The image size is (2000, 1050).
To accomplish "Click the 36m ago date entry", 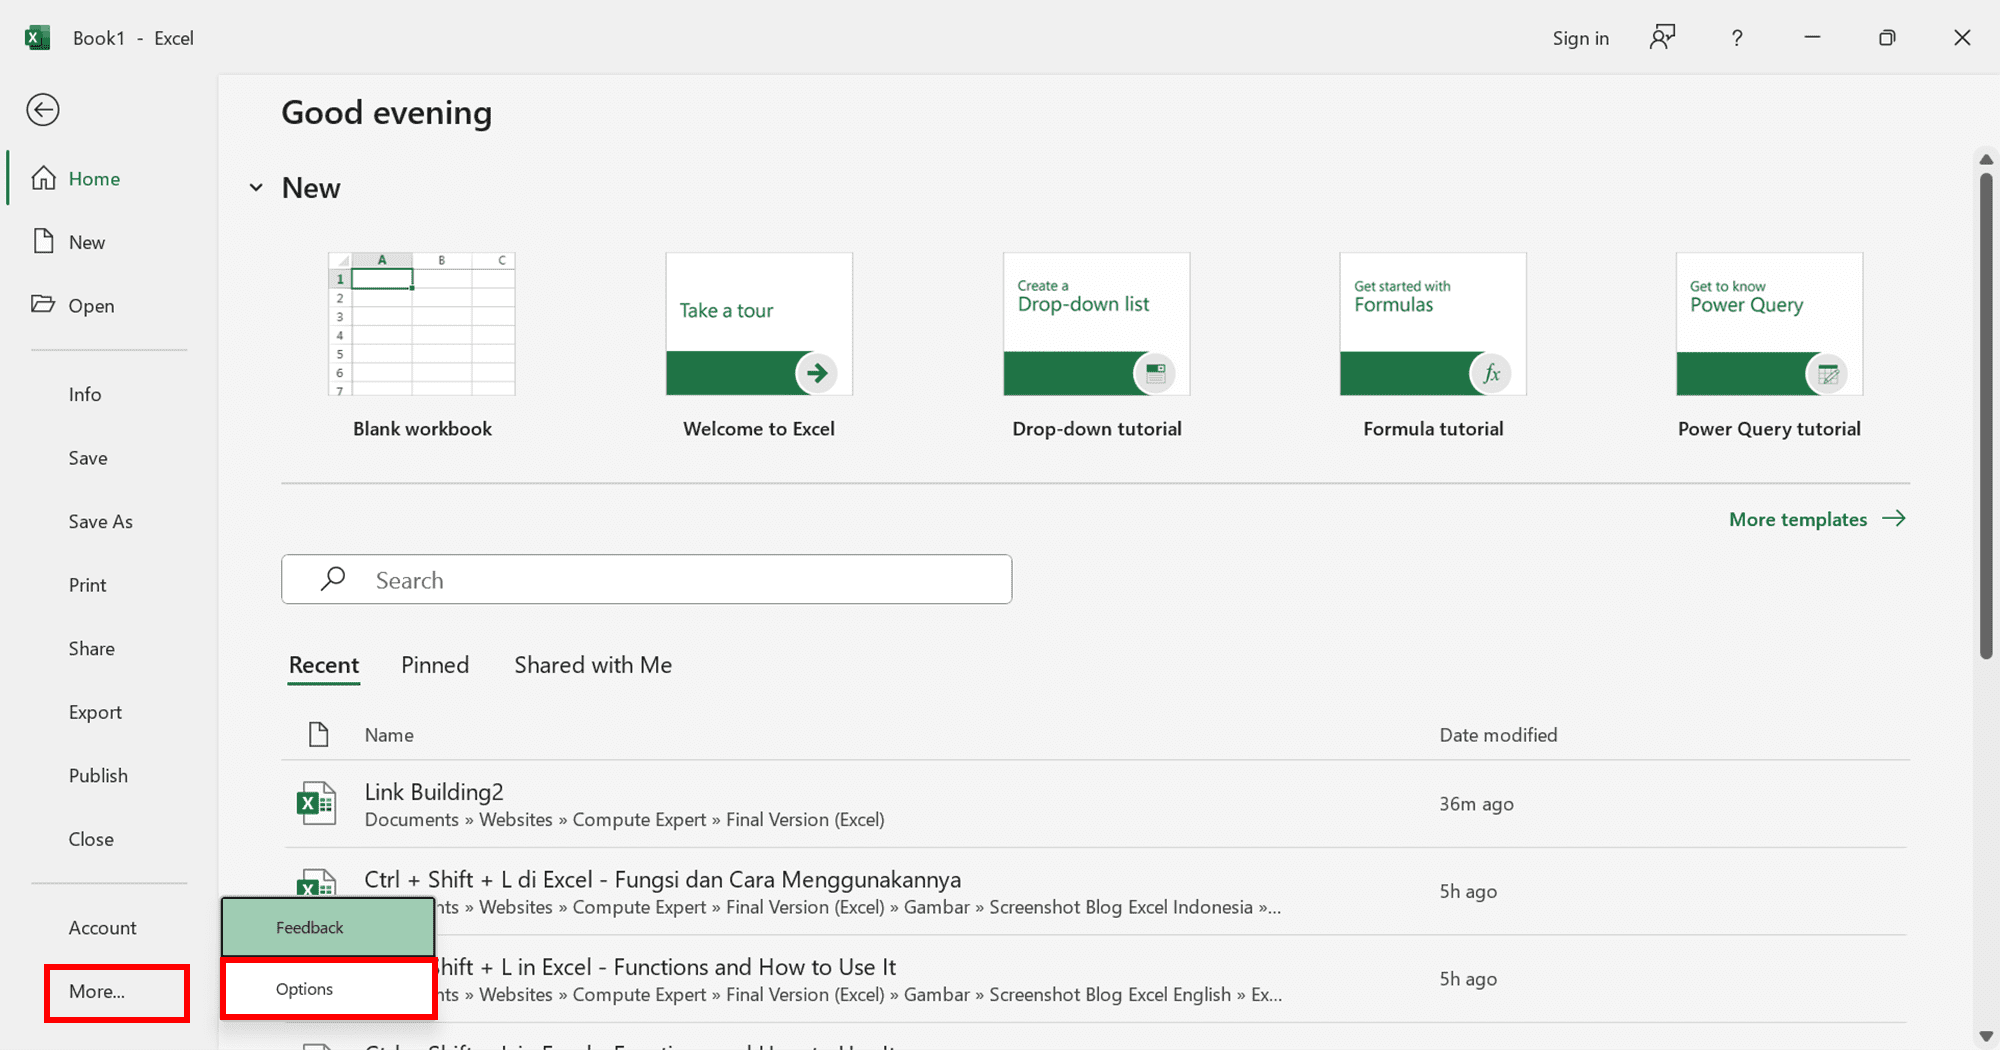I will click(x=1476, y=804).
